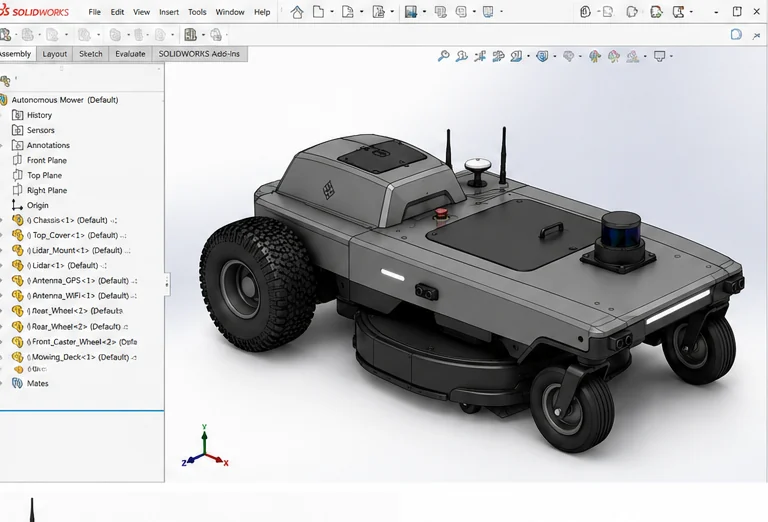768x522 pixels.
Task: Open the Help menu
Action: click(262, 12)
